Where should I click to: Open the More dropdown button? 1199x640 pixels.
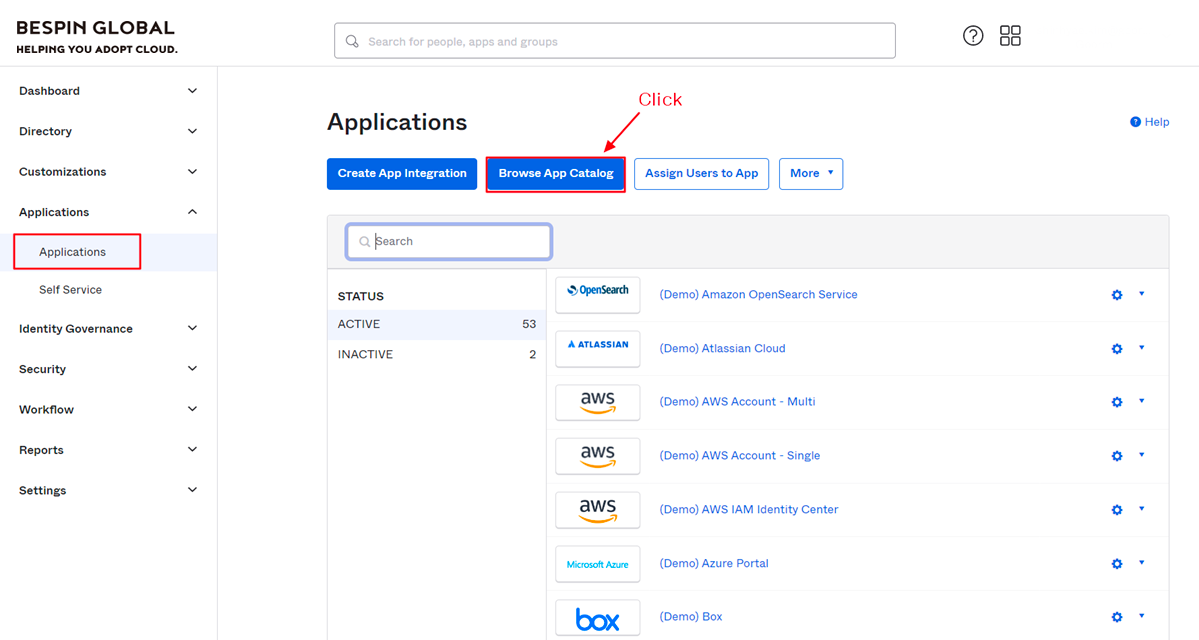(810, 174)
